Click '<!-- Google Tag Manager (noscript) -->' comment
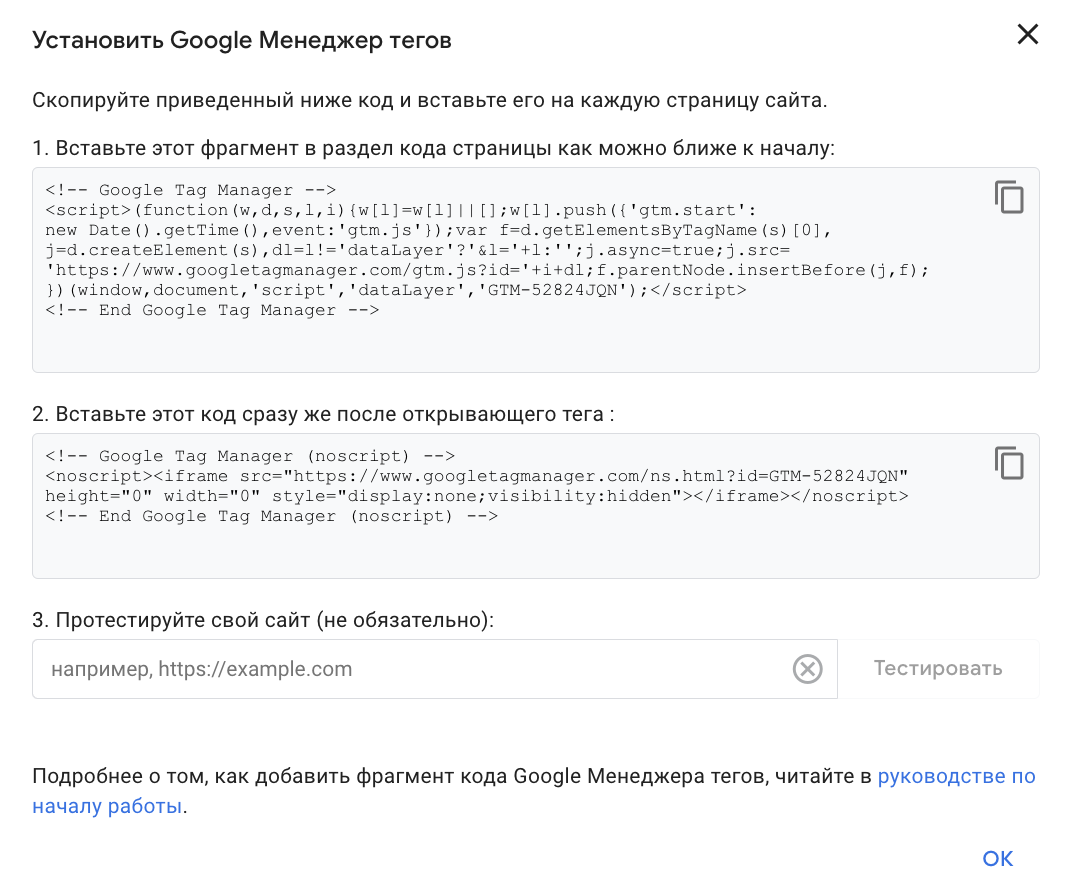Image resolution: width=1066 pixels, height=892 pixels. click(x=250, y=456)
